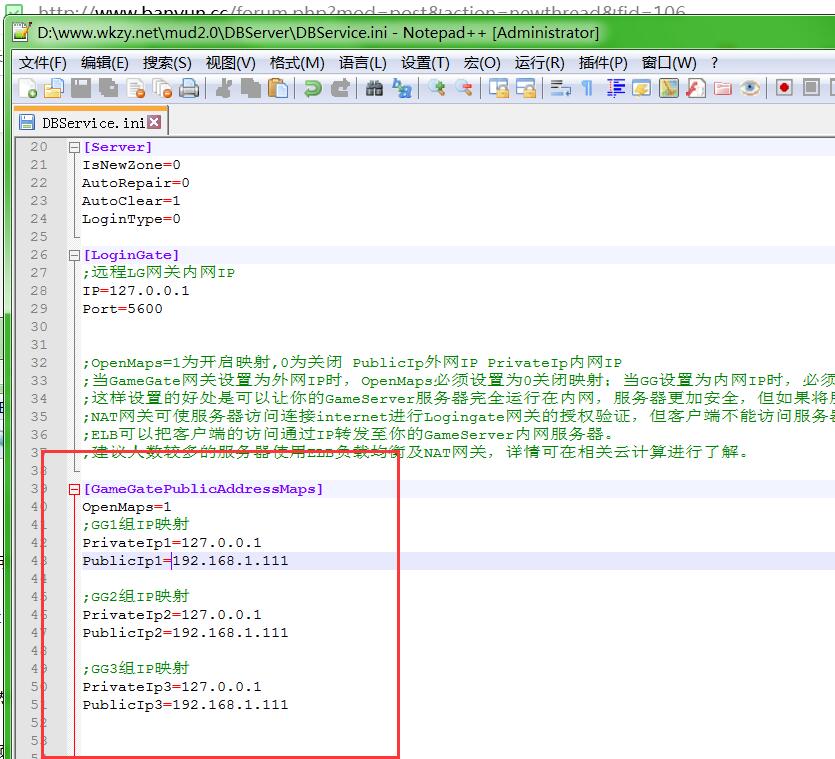835x759 pixels.
Task: Click the Paste clipboard icon
Action: coord(278,89)
